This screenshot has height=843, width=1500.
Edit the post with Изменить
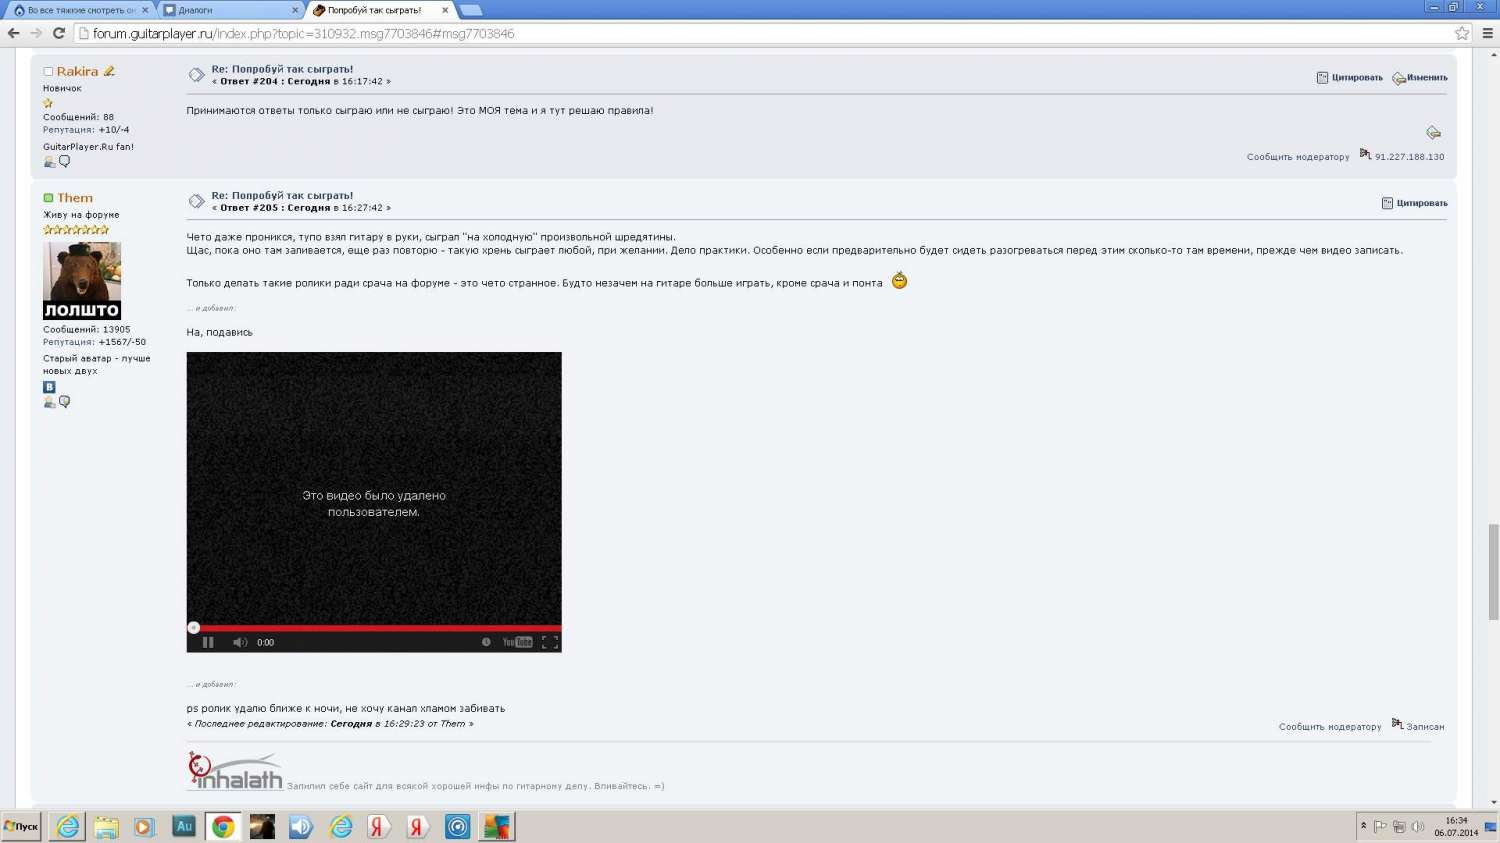click(x=1420, y=77)
